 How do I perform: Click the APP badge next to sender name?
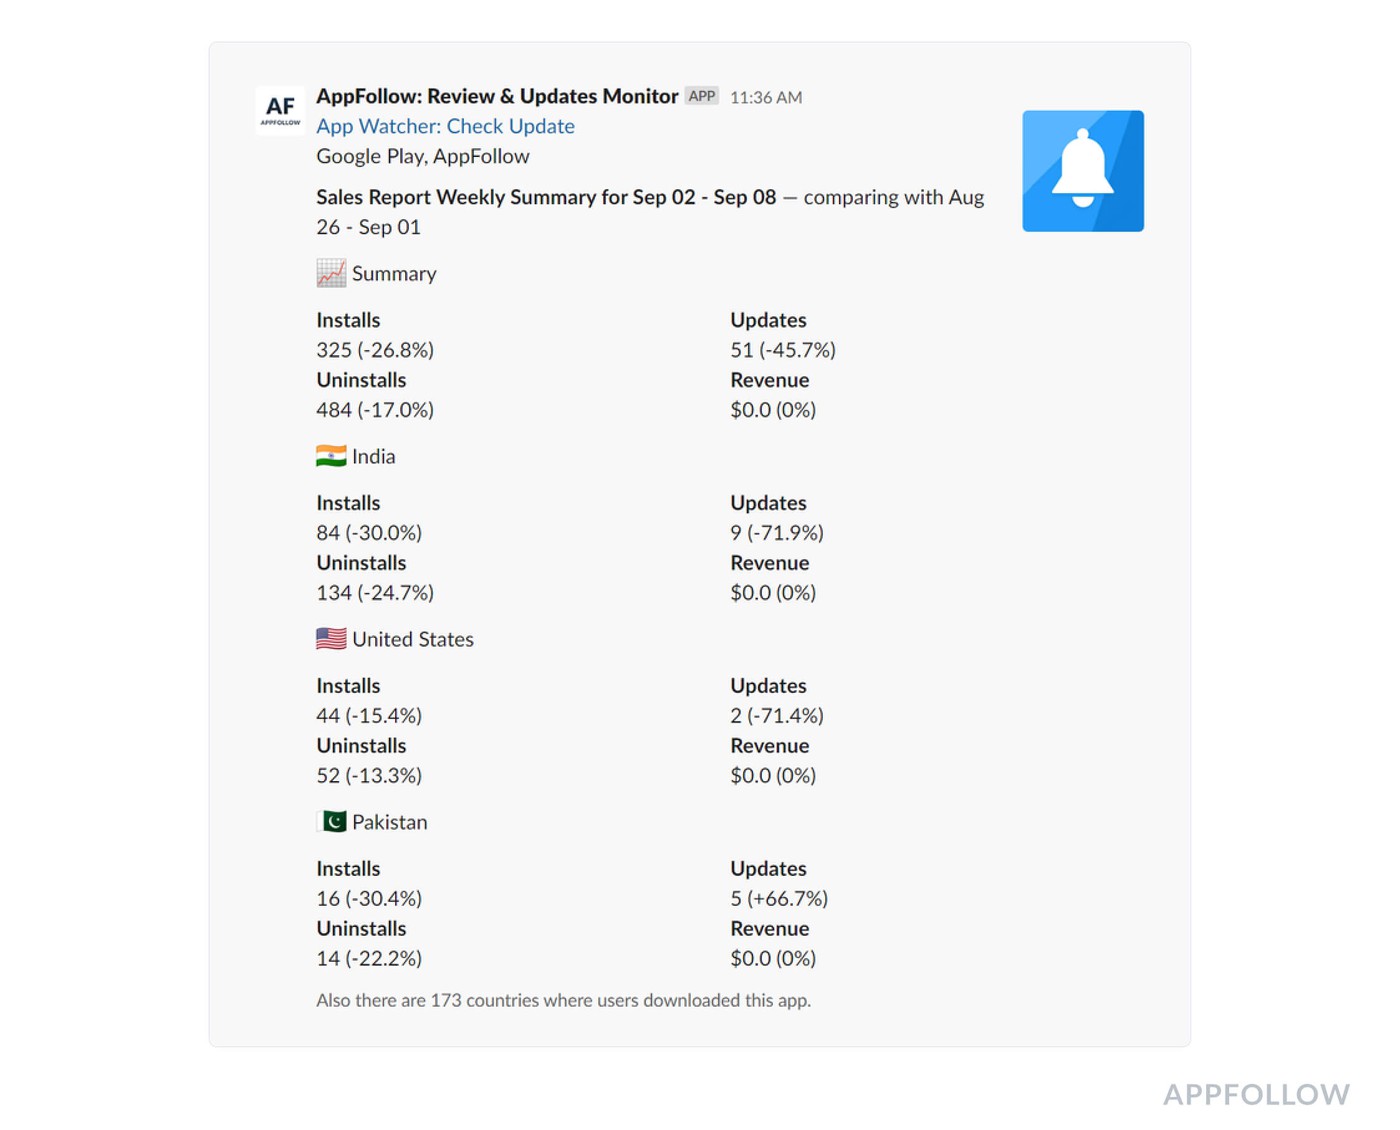(x=701, y=96)
